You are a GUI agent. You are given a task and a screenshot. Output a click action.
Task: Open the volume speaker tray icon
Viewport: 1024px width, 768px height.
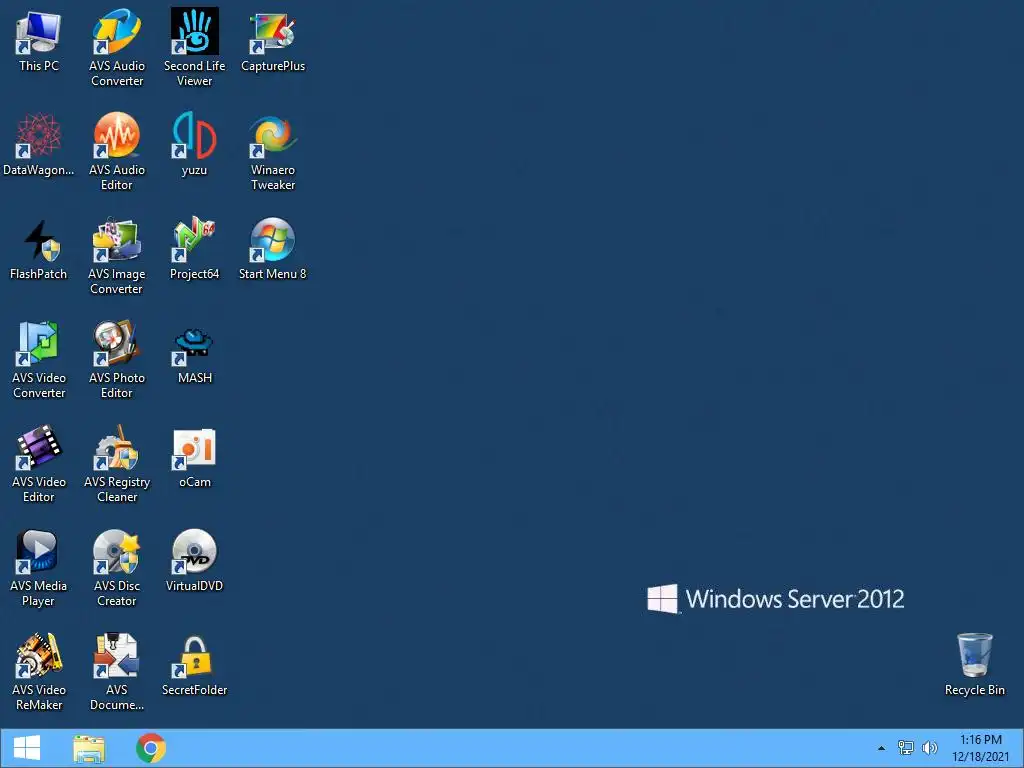pos(929,748)
